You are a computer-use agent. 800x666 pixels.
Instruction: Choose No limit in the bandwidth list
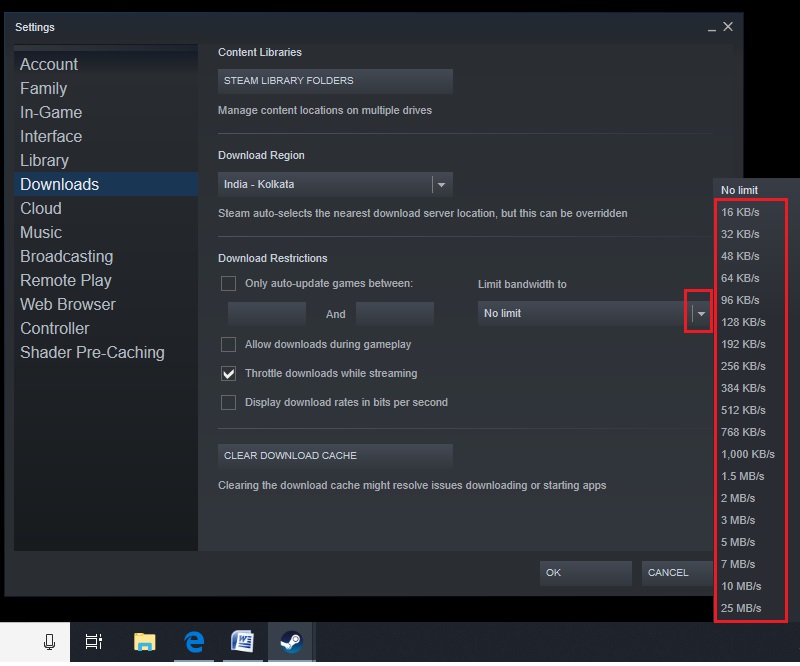(739, 190)
